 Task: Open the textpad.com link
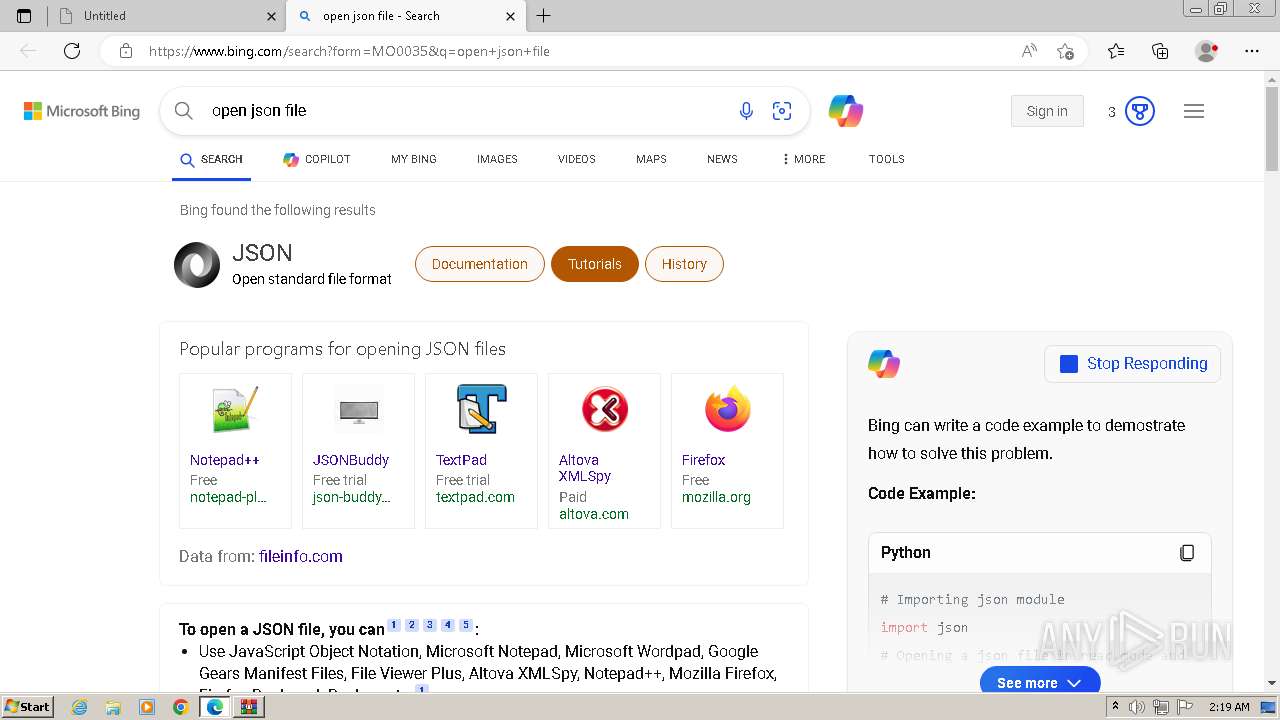pos(475,497)
